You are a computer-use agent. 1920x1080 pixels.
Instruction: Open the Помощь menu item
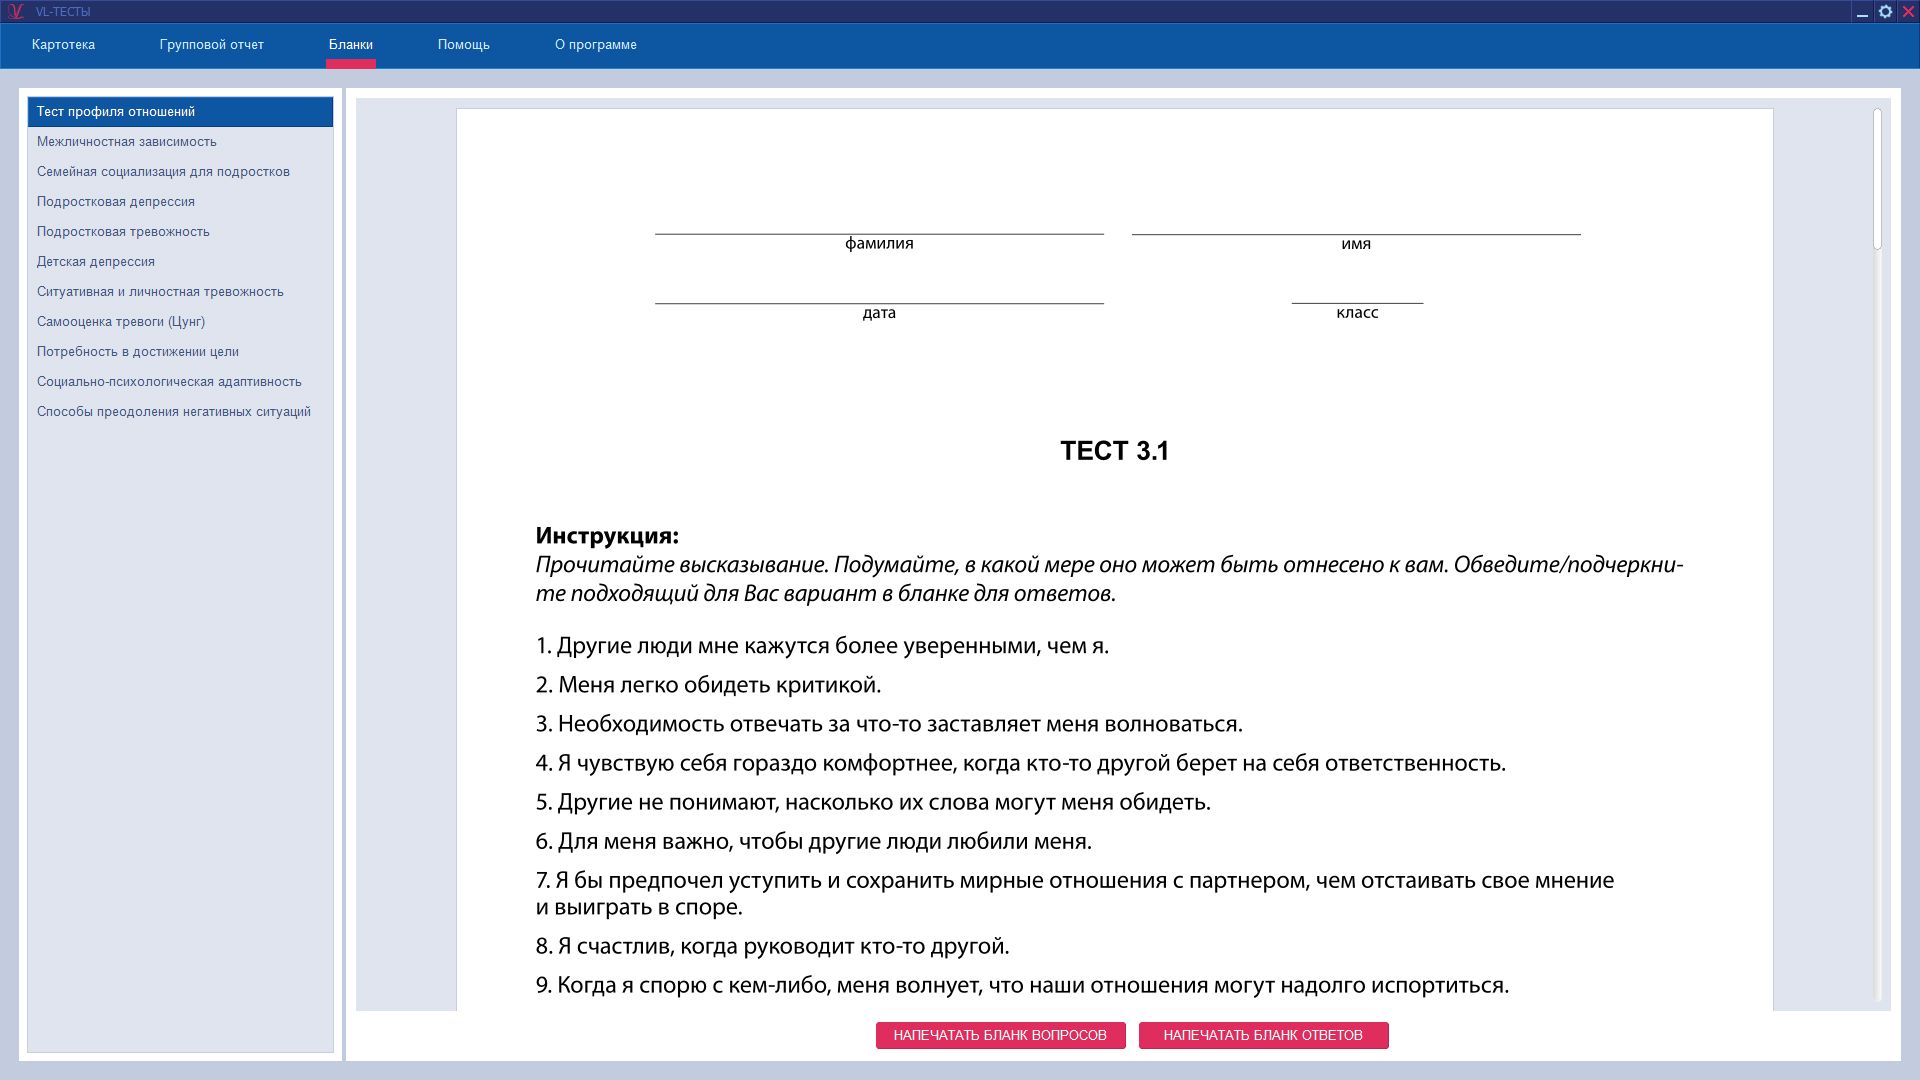463,45
